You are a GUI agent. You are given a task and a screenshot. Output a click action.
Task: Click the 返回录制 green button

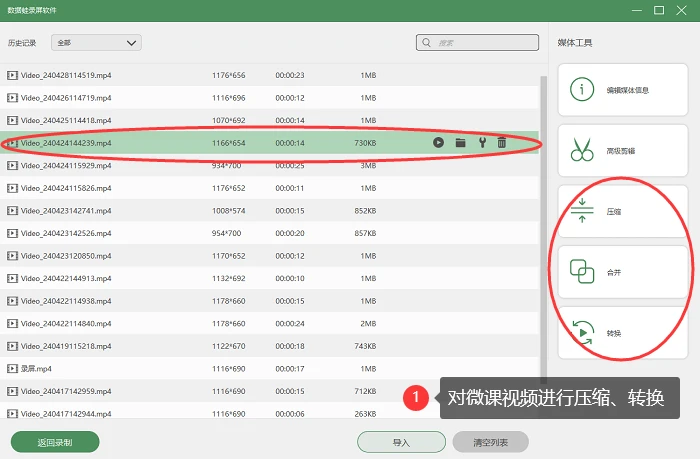click(x=55, y=442)
